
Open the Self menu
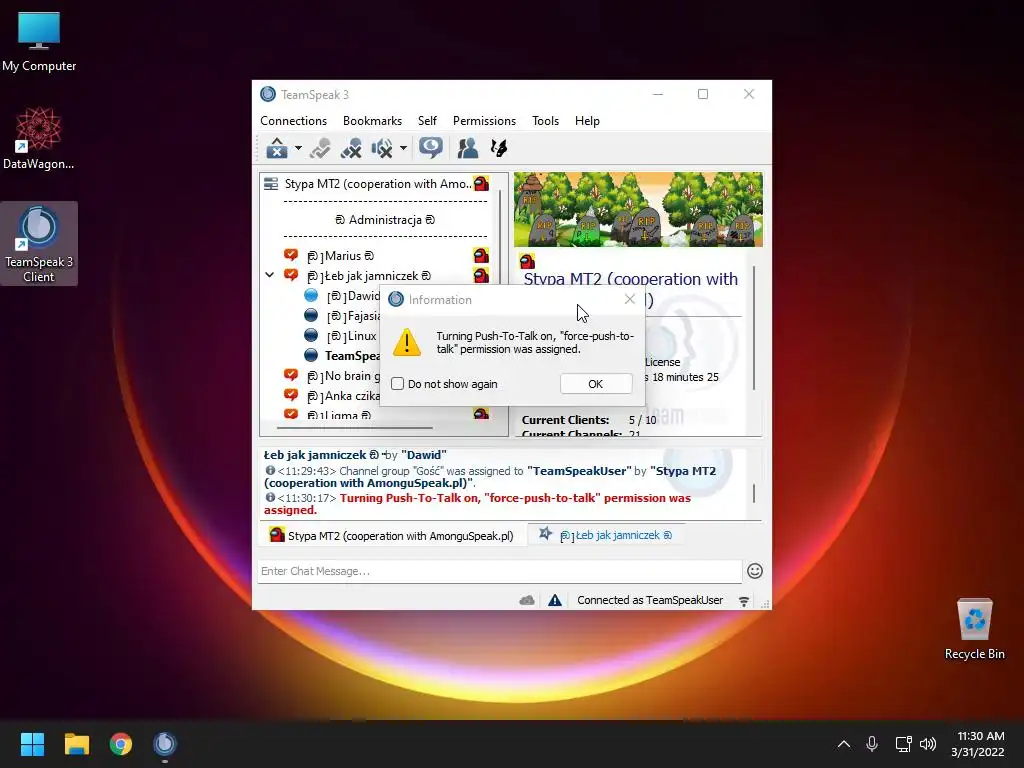click(427, 121)
